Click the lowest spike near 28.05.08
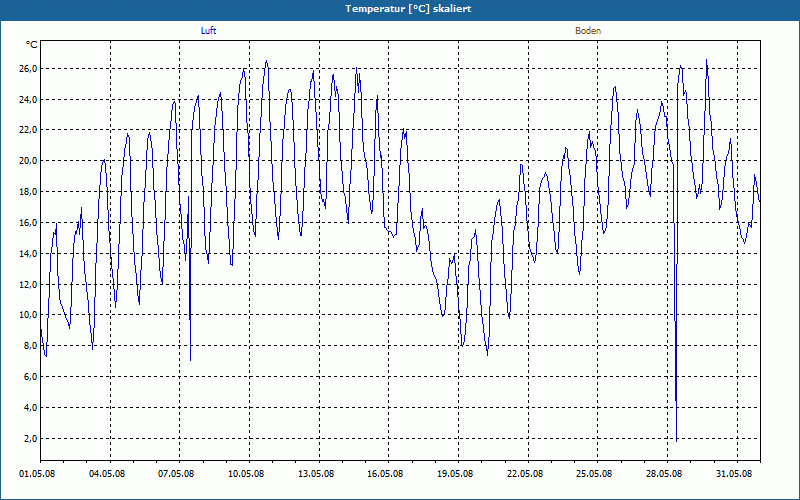The image size is (800, 500). point(677,439)
